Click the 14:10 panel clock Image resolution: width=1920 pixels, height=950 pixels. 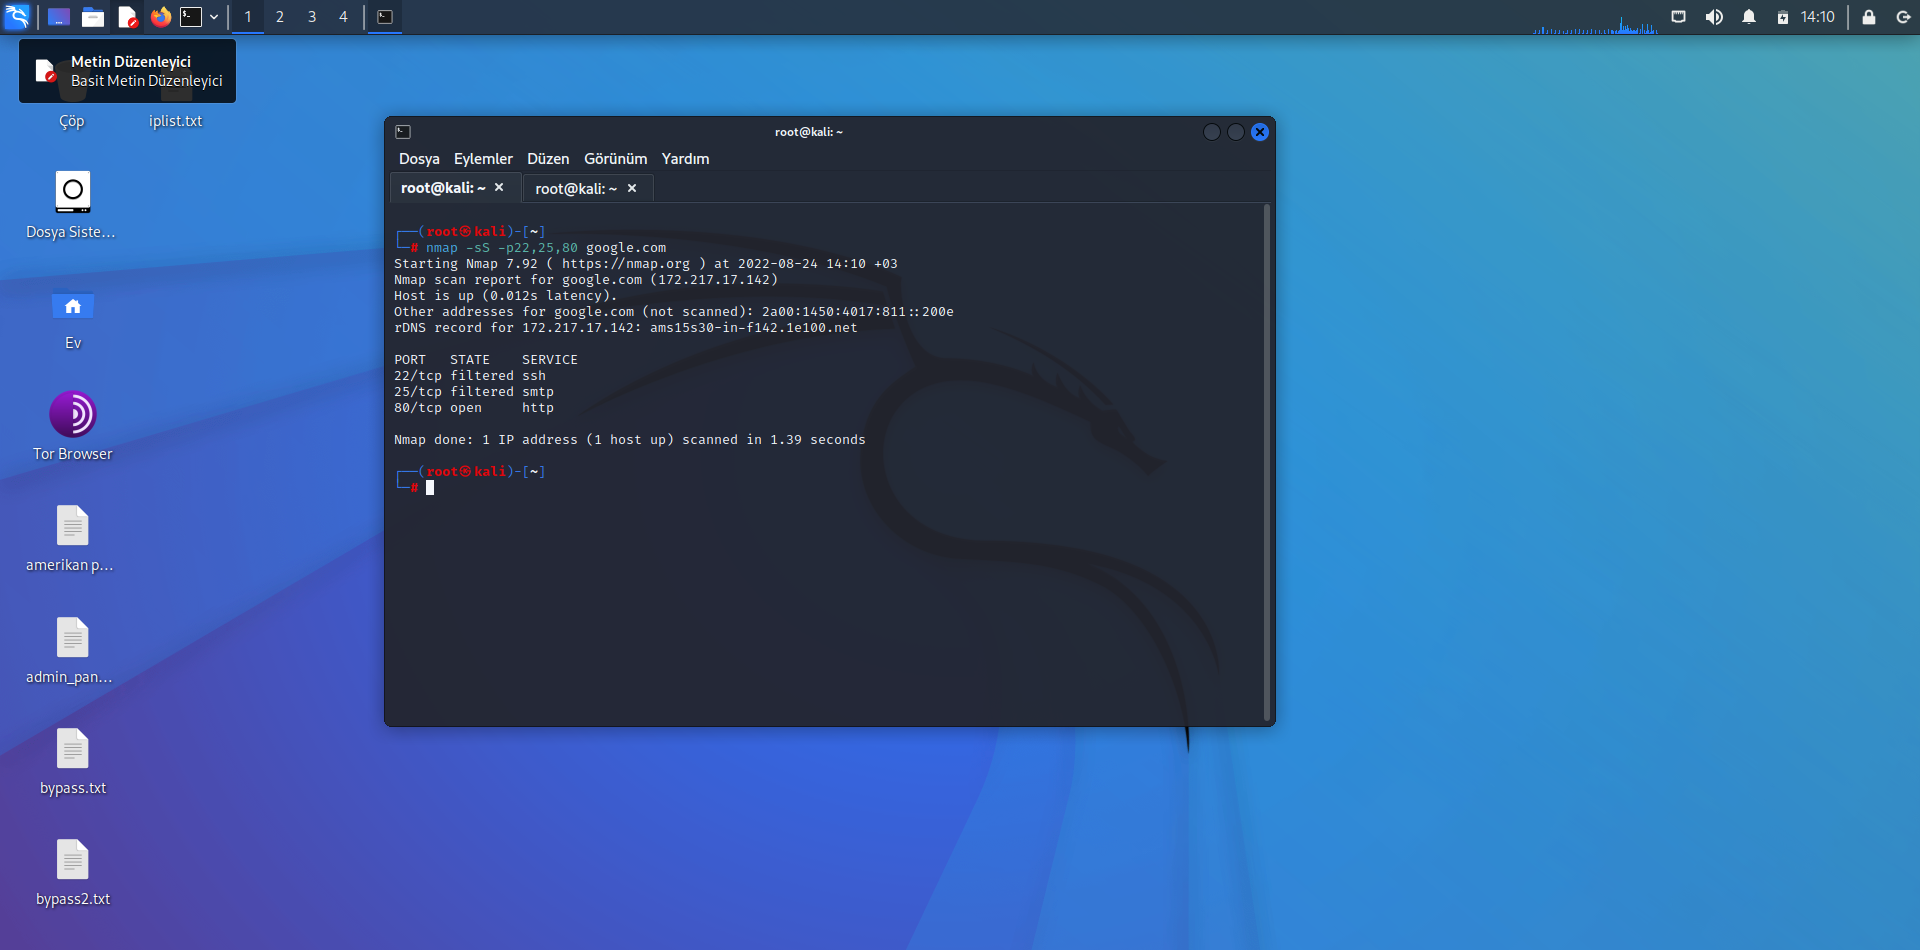click(1818, 17)
